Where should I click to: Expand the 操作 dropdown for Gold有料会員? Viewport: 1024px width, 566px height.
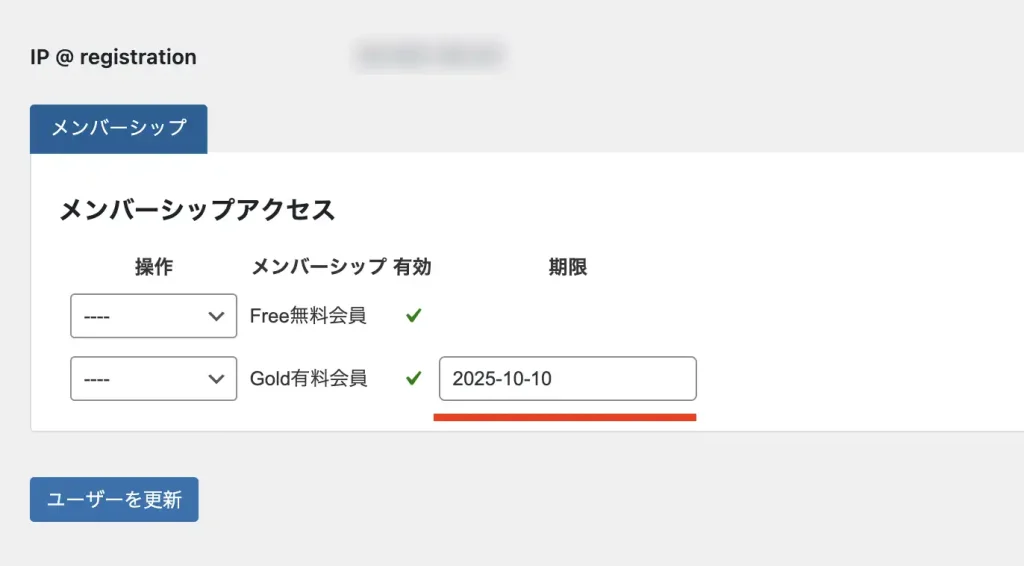[x=153, y=379]
